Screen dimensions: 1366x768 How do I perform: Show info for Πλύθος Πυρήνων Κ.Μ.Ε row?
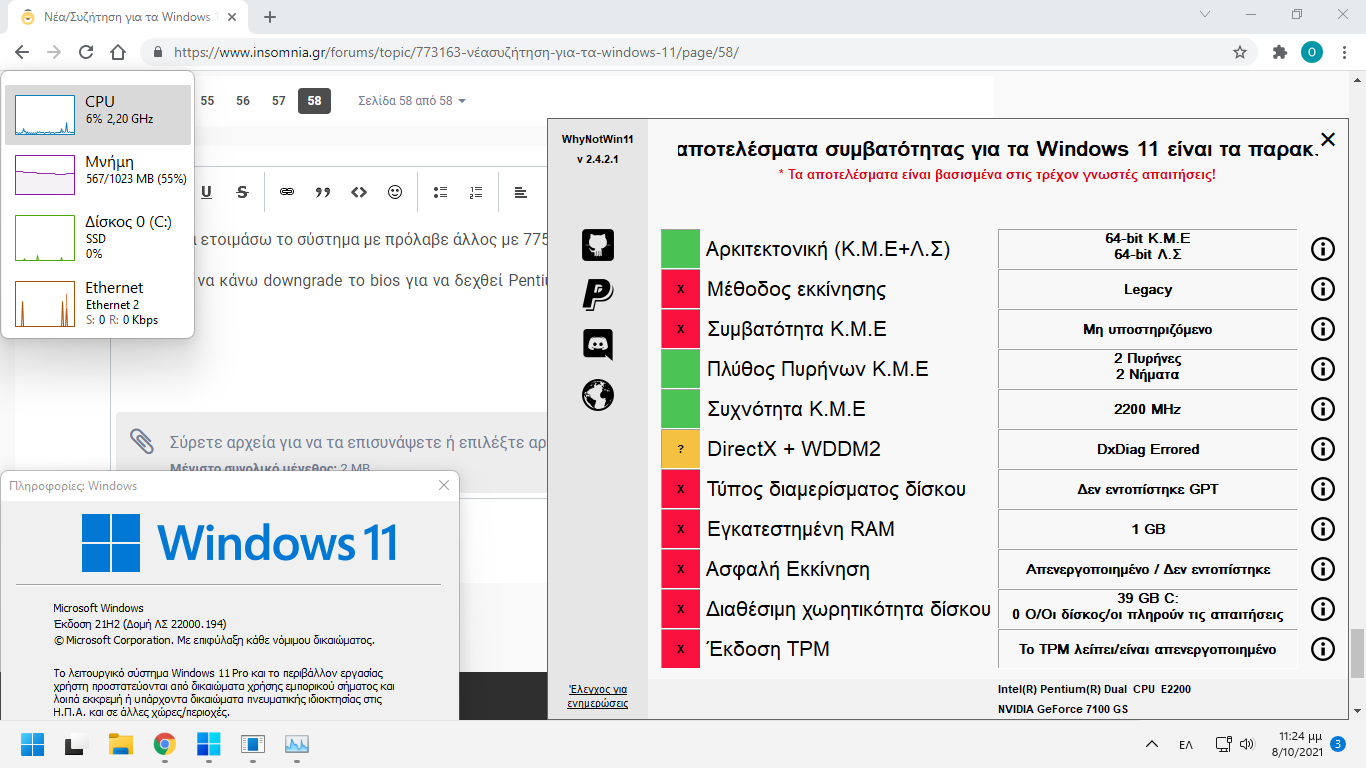pos(1322,369)
